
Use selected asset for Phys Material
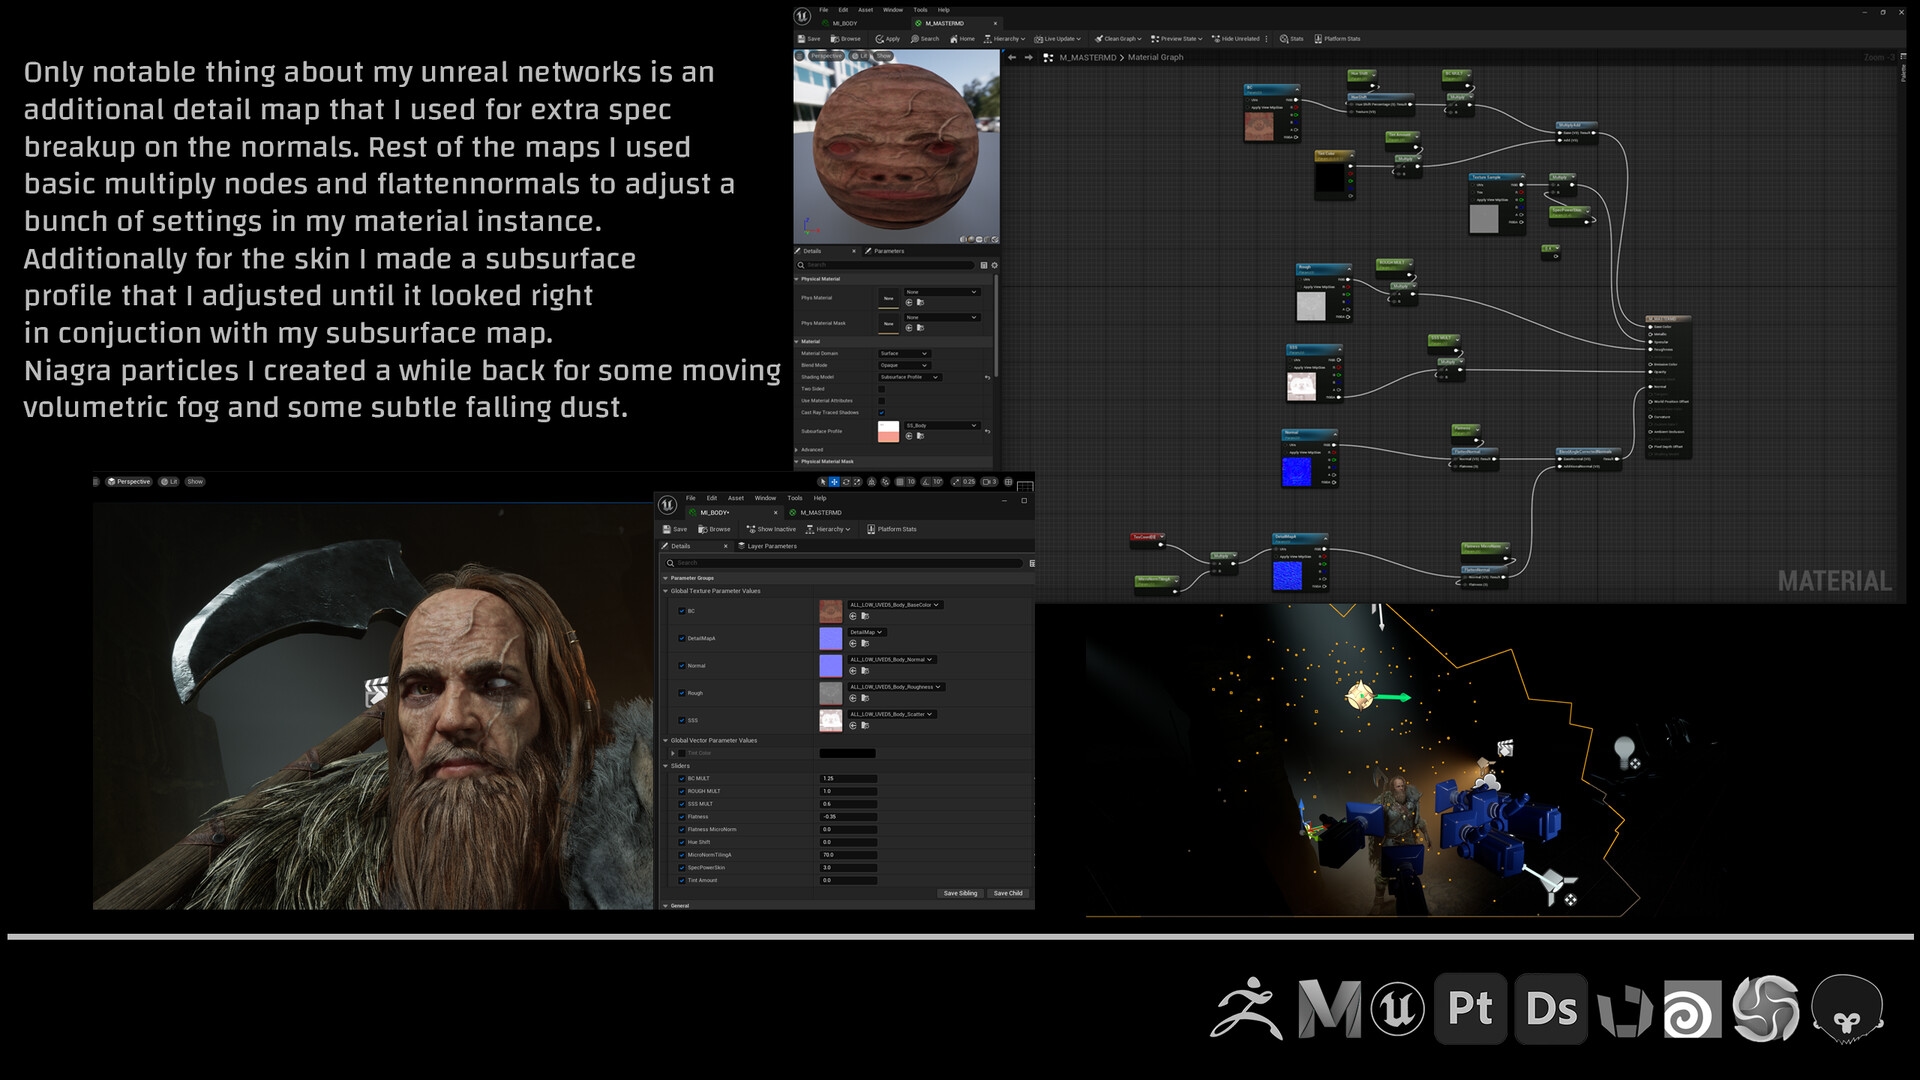tap(909, 302)
